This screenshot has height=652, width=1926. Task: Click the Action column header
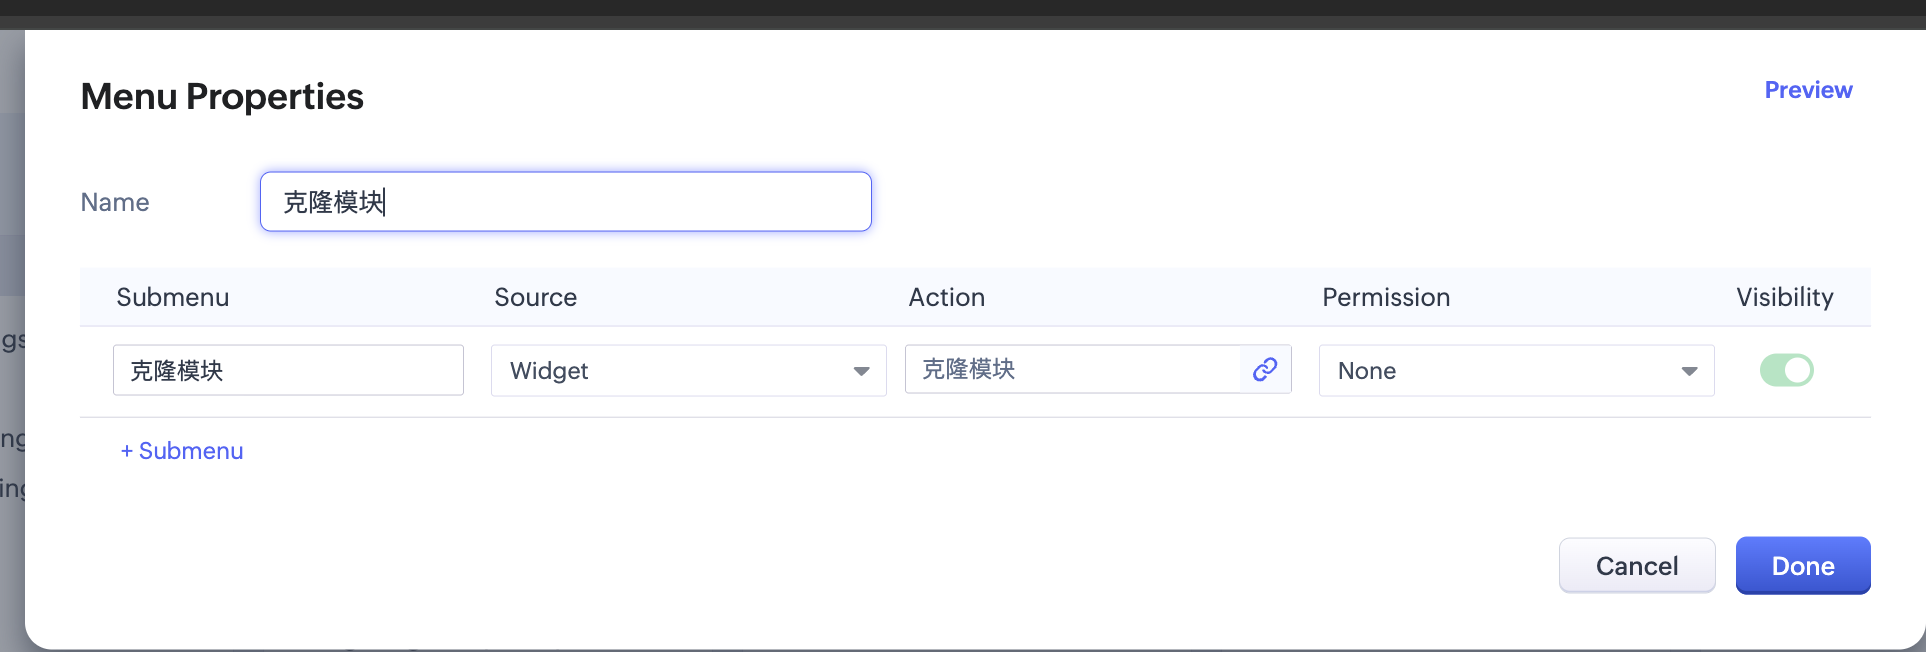946,297
